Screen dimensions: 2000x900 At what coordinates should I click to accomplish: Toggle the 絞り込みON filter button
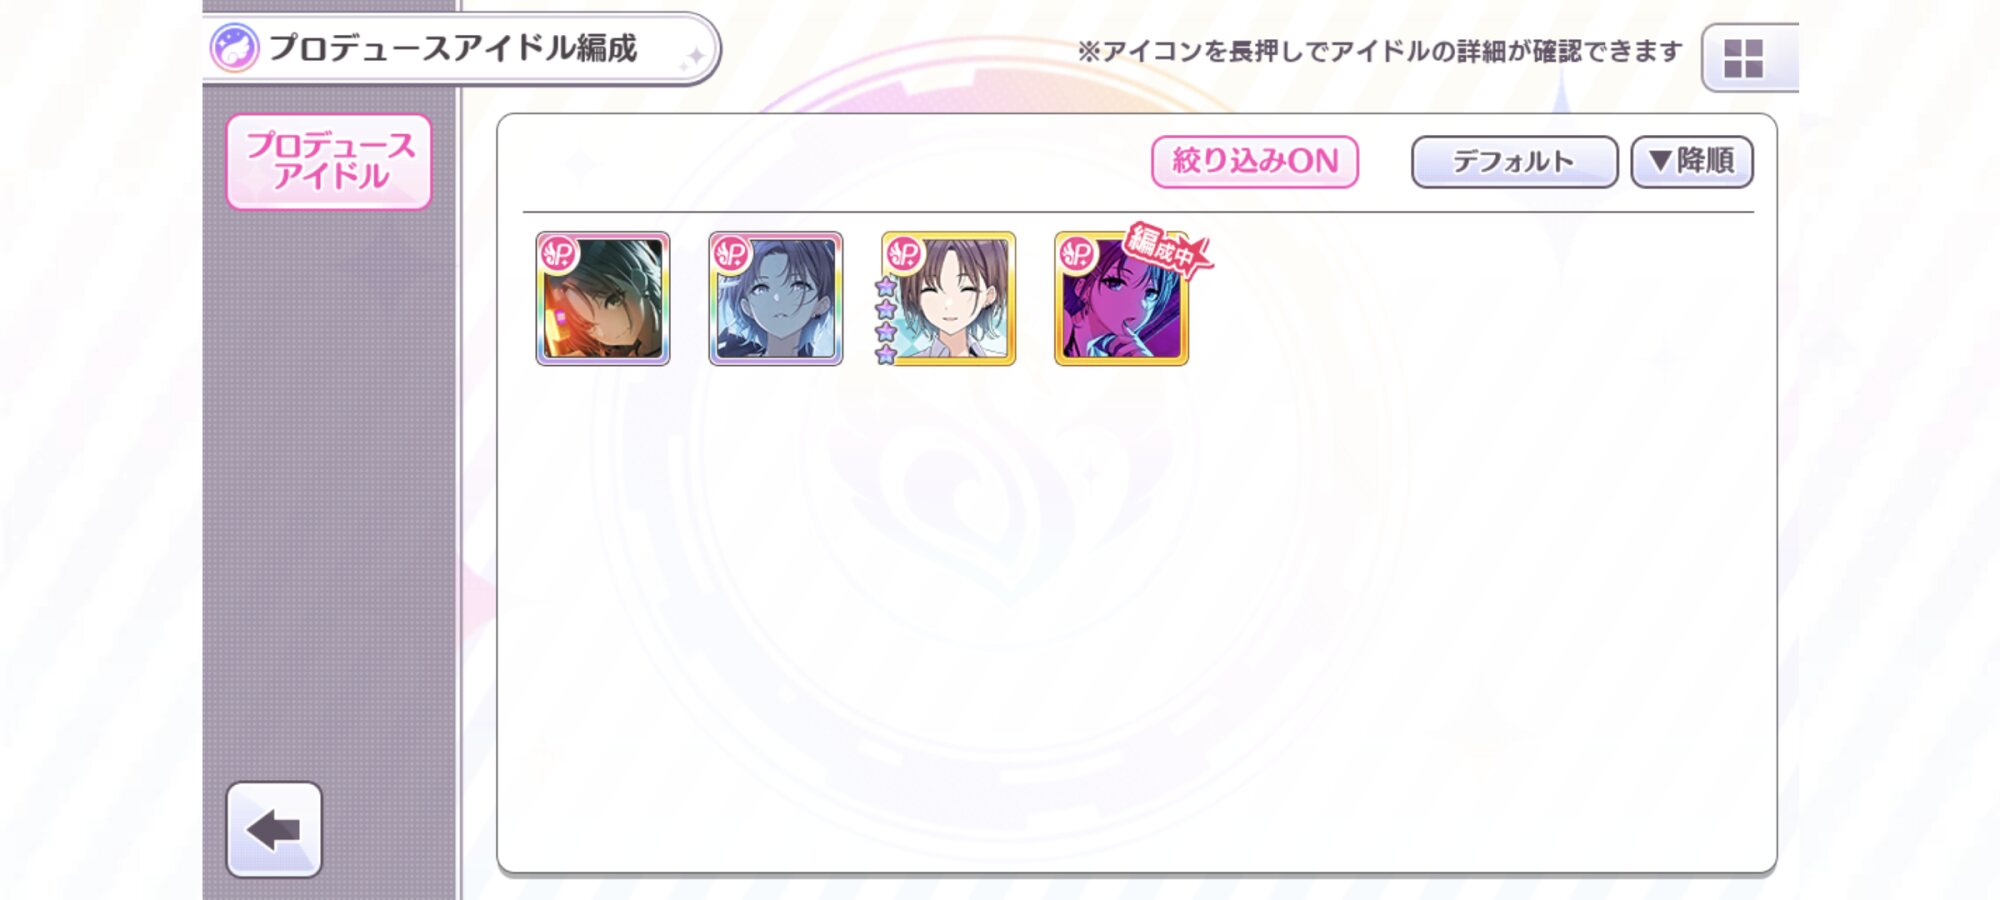click(1255, 161)
